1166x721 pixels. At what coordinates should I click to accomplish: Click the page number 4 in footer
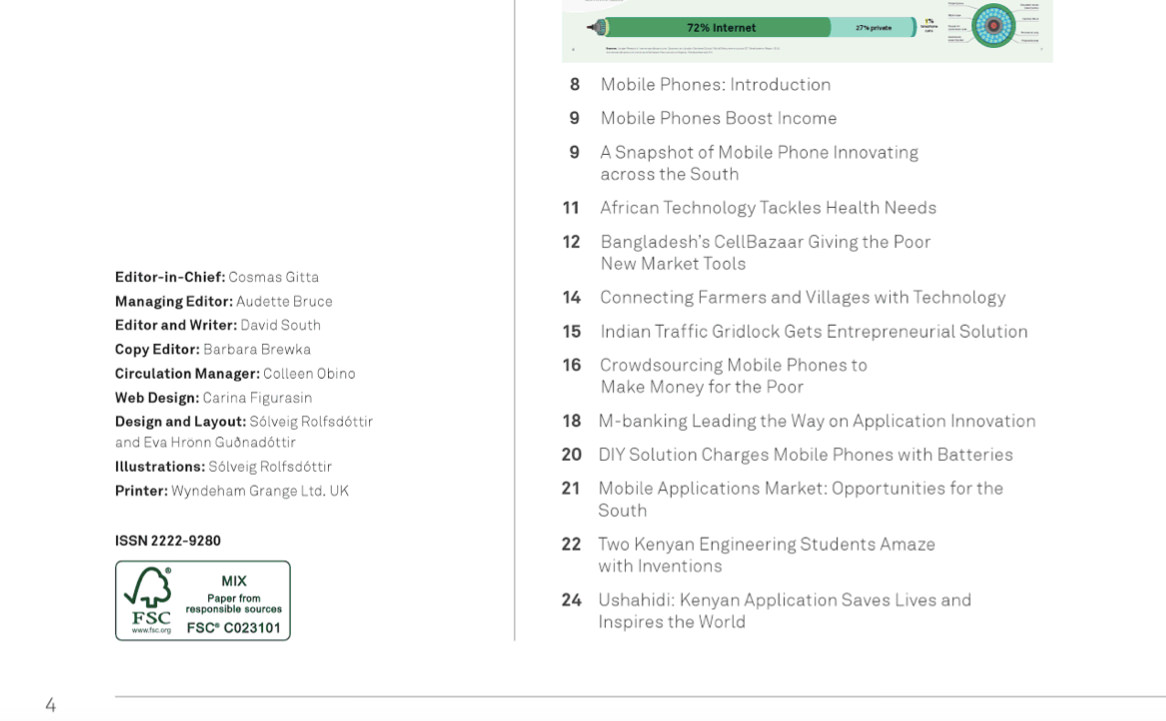(50, 706)
